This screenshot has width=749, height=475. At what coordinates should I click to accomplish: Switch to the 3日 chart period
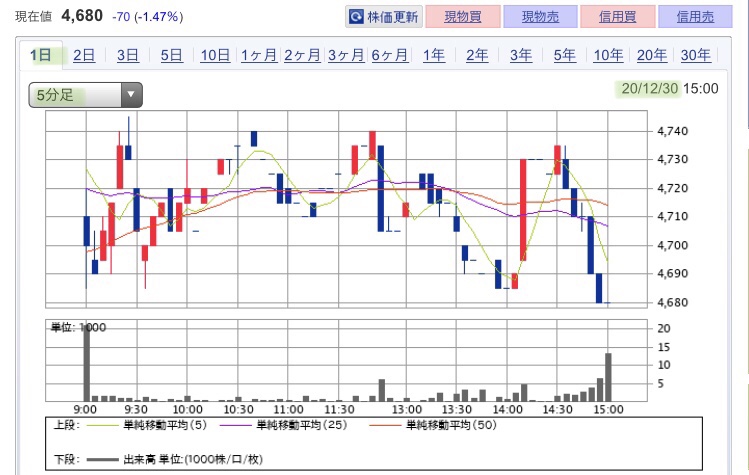(x=128, y=55)
